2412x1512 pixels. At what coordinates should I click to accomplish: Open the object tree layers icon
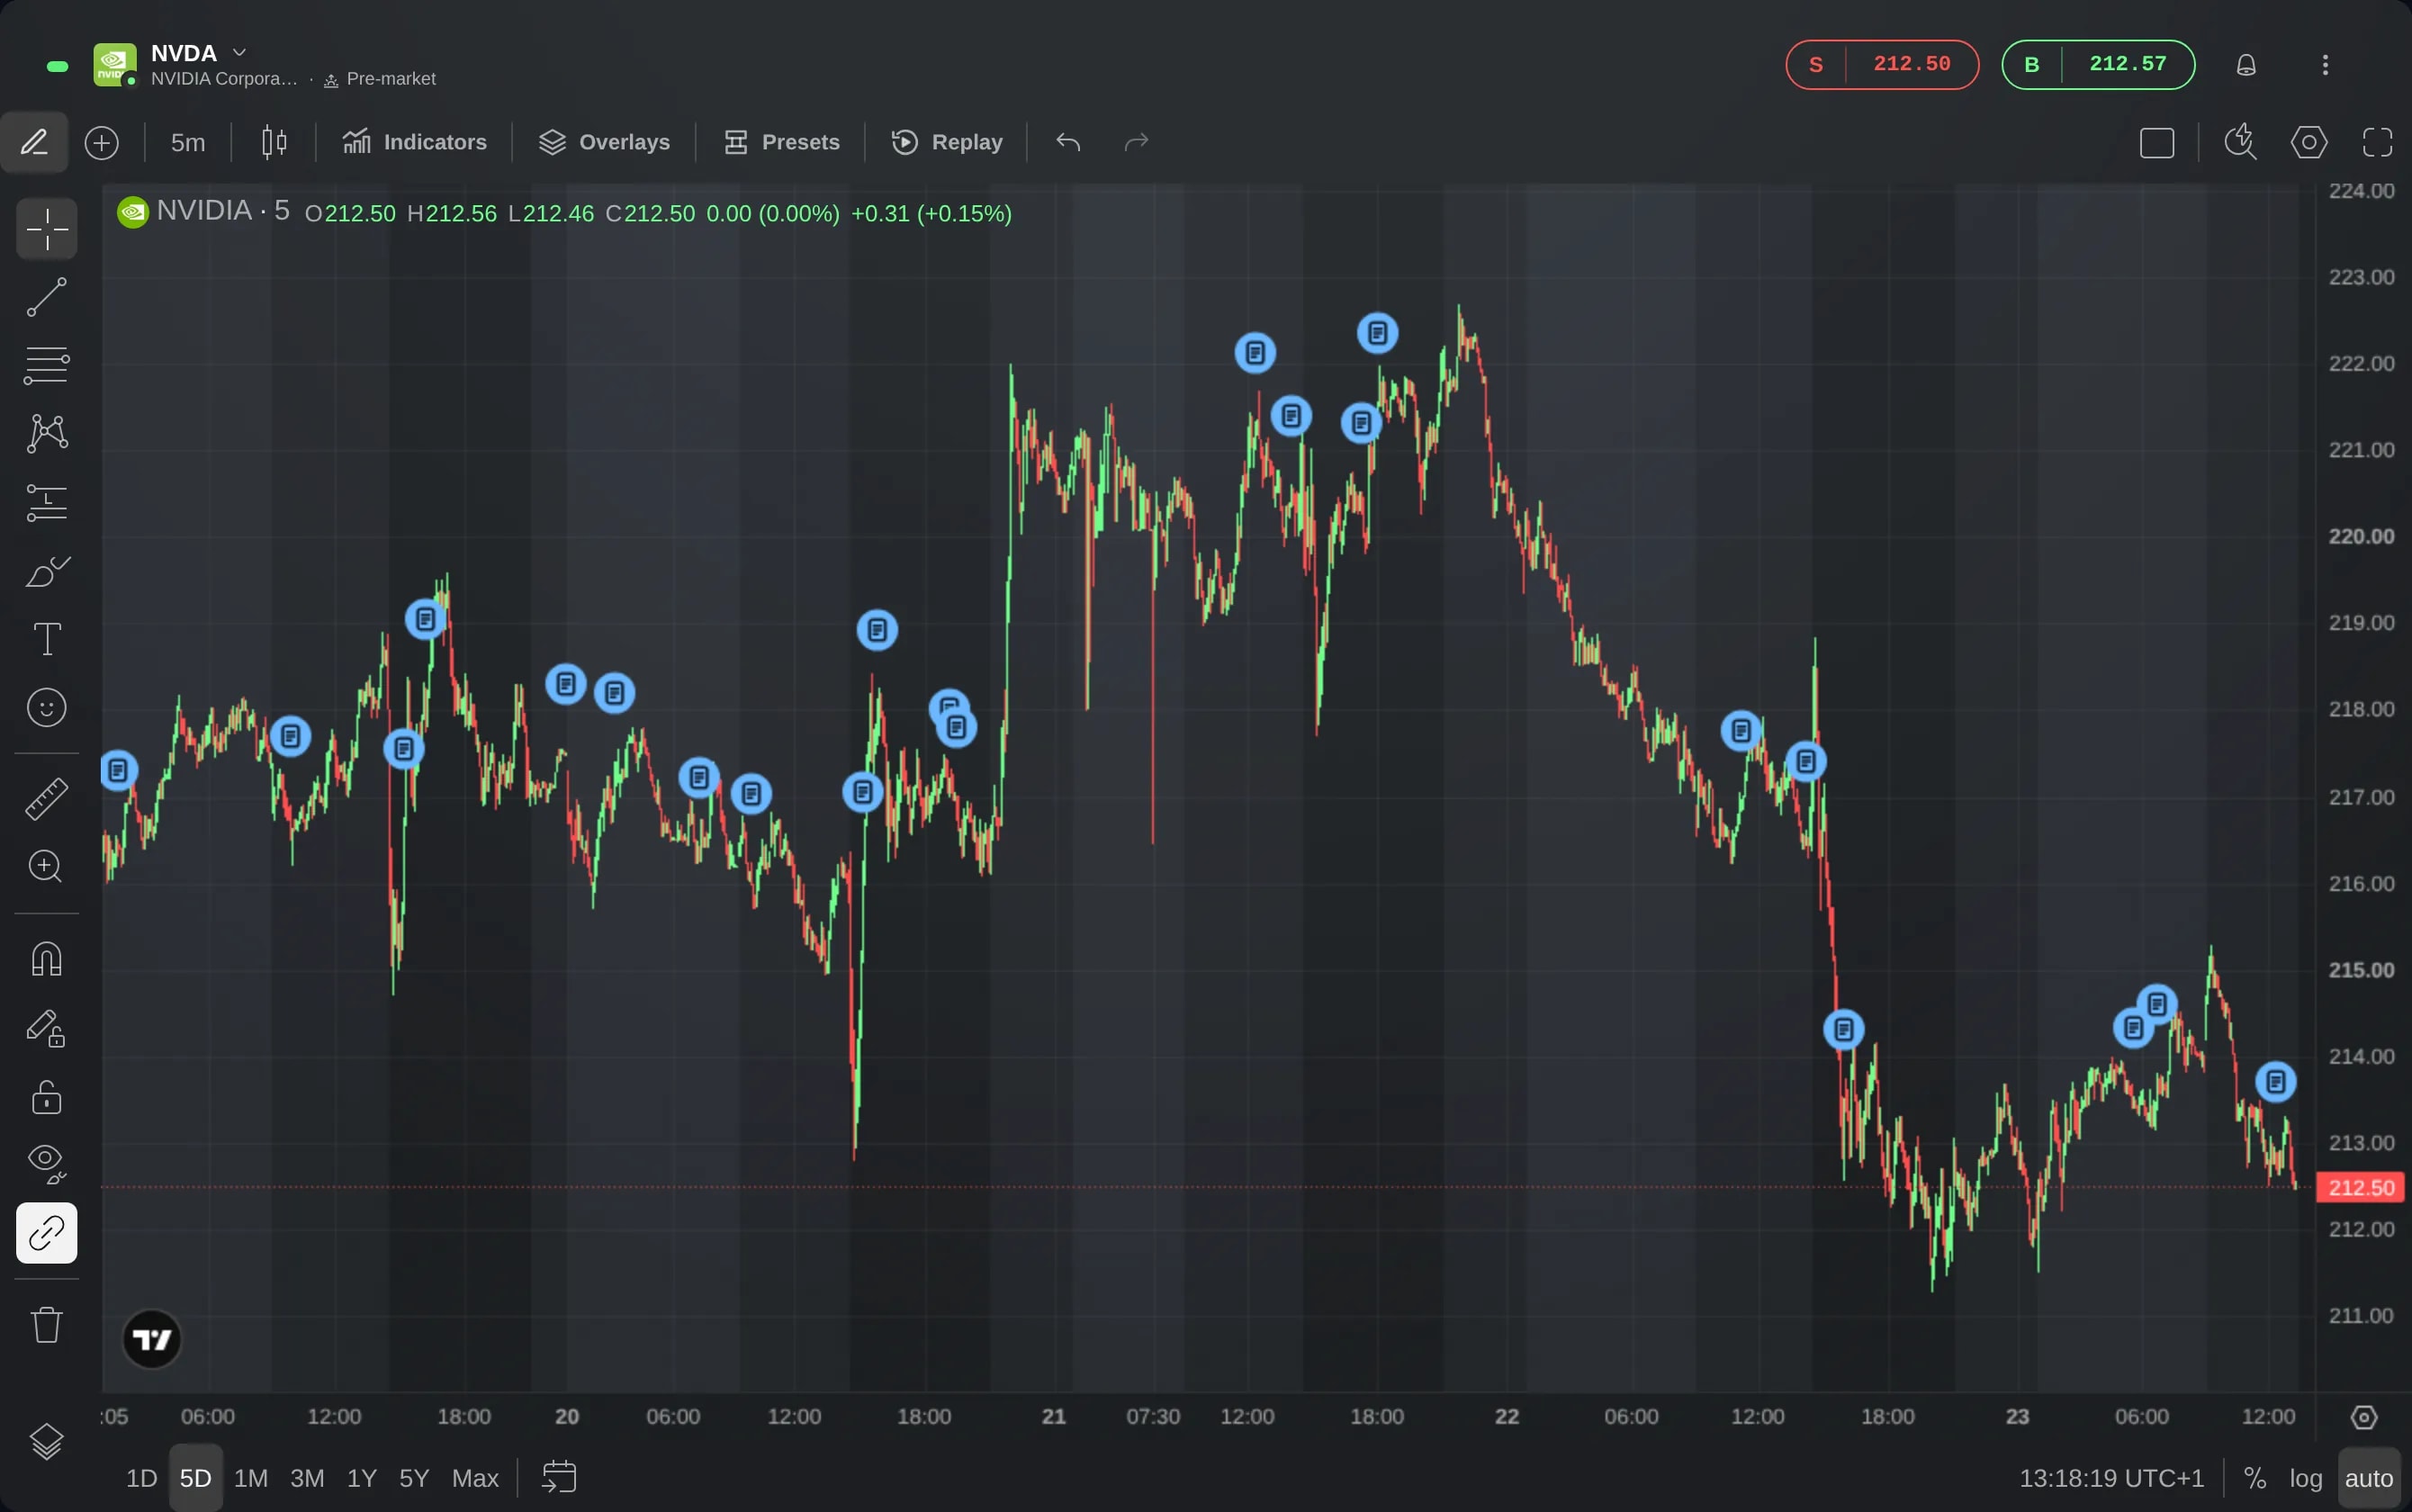(46, 1441)
